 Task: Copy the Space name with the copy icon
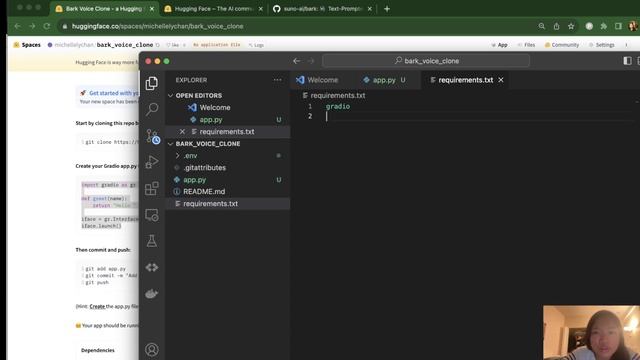coord(158,45)
